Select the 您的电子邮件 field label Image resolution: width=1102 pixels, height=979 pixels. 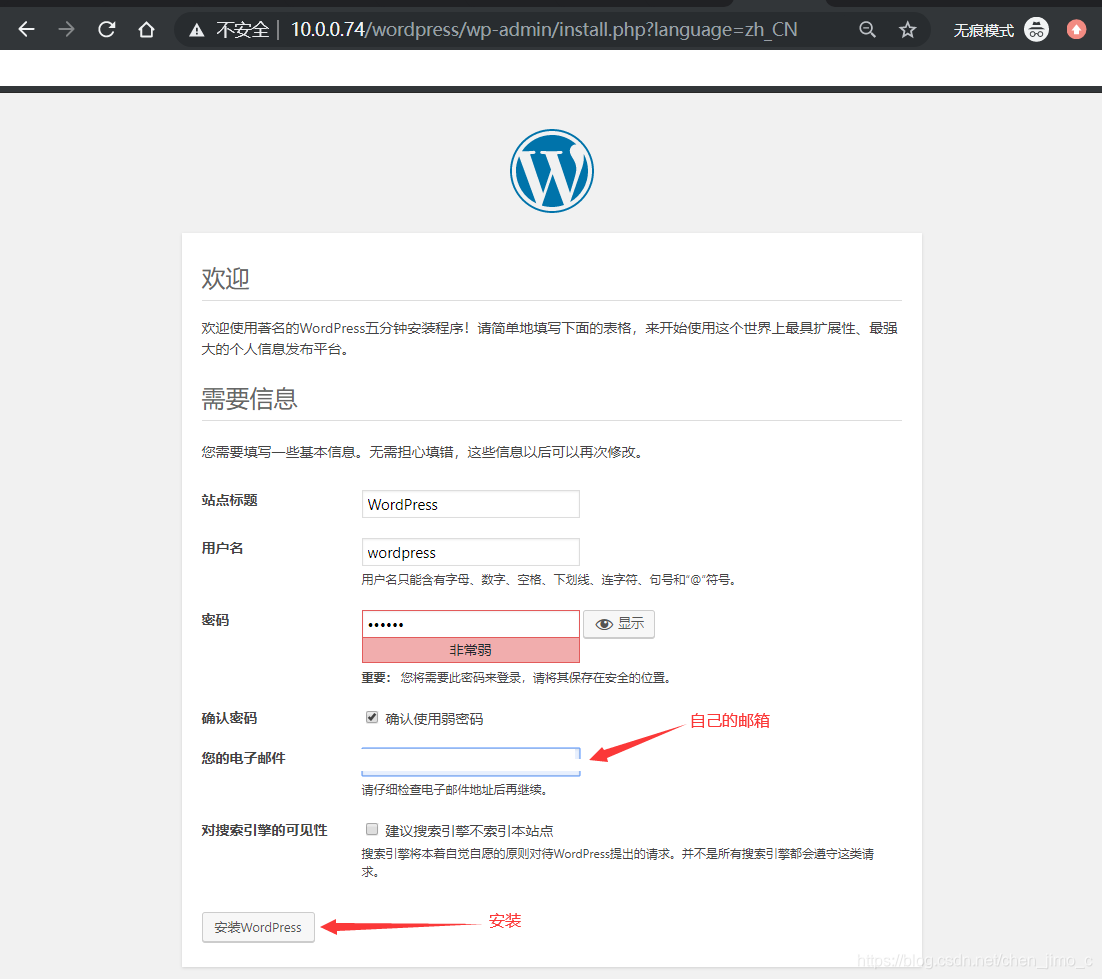[243, 758]
